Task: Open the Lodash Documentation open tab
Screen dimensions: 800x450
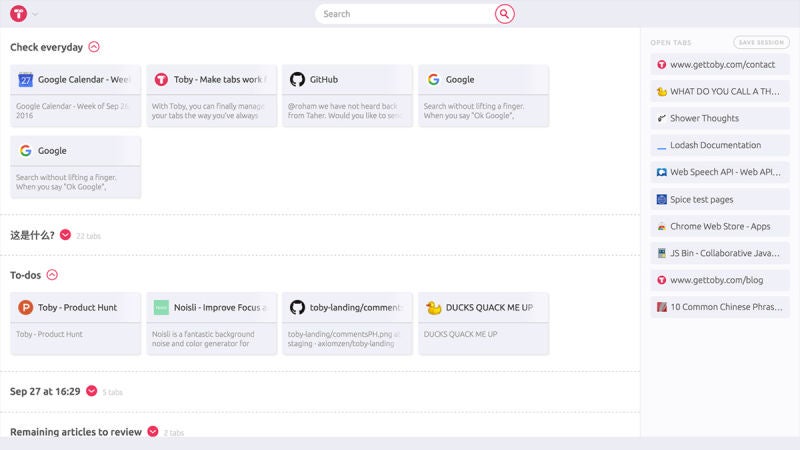Action: point(715,146)
